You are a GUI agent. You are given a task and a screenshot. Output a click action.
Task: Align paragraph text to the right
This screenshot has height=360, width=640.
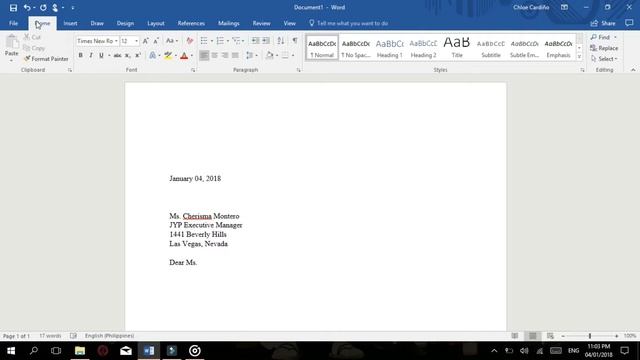click(225, 56)
